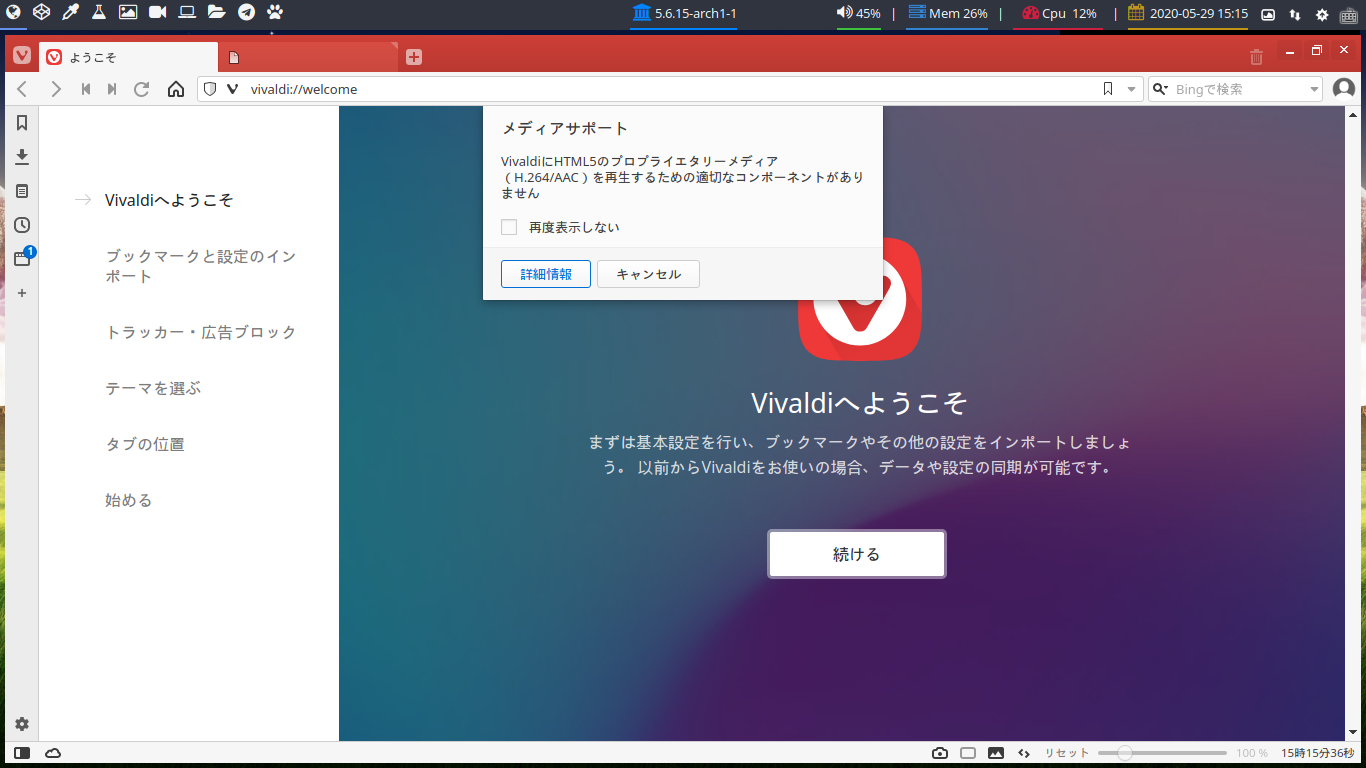Open Vivaldi settings gear
Viewport: 1366px width, 768px height.
[22, 724]
